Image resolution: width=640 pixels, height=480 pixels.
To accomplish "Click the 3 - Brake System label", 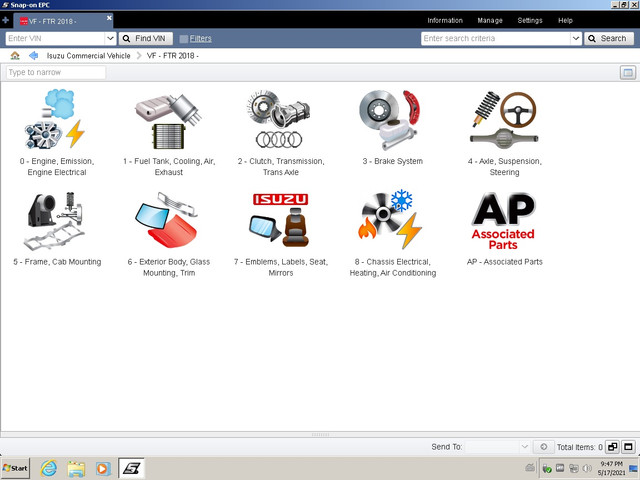I will point(393,161).
